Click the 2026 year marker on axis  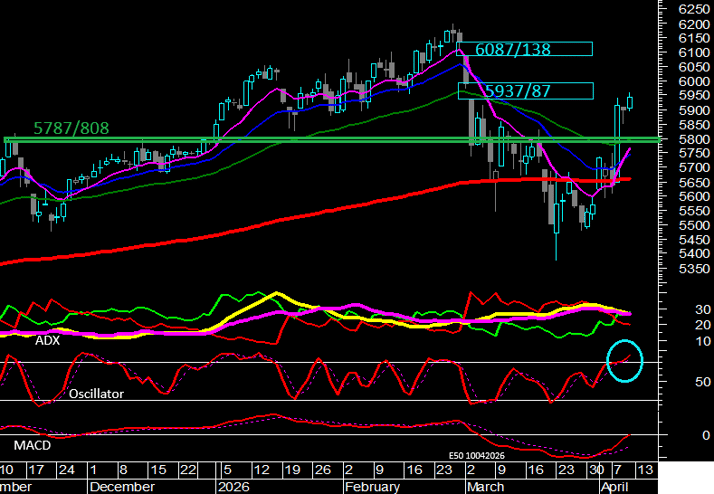[x=235, y=486]
